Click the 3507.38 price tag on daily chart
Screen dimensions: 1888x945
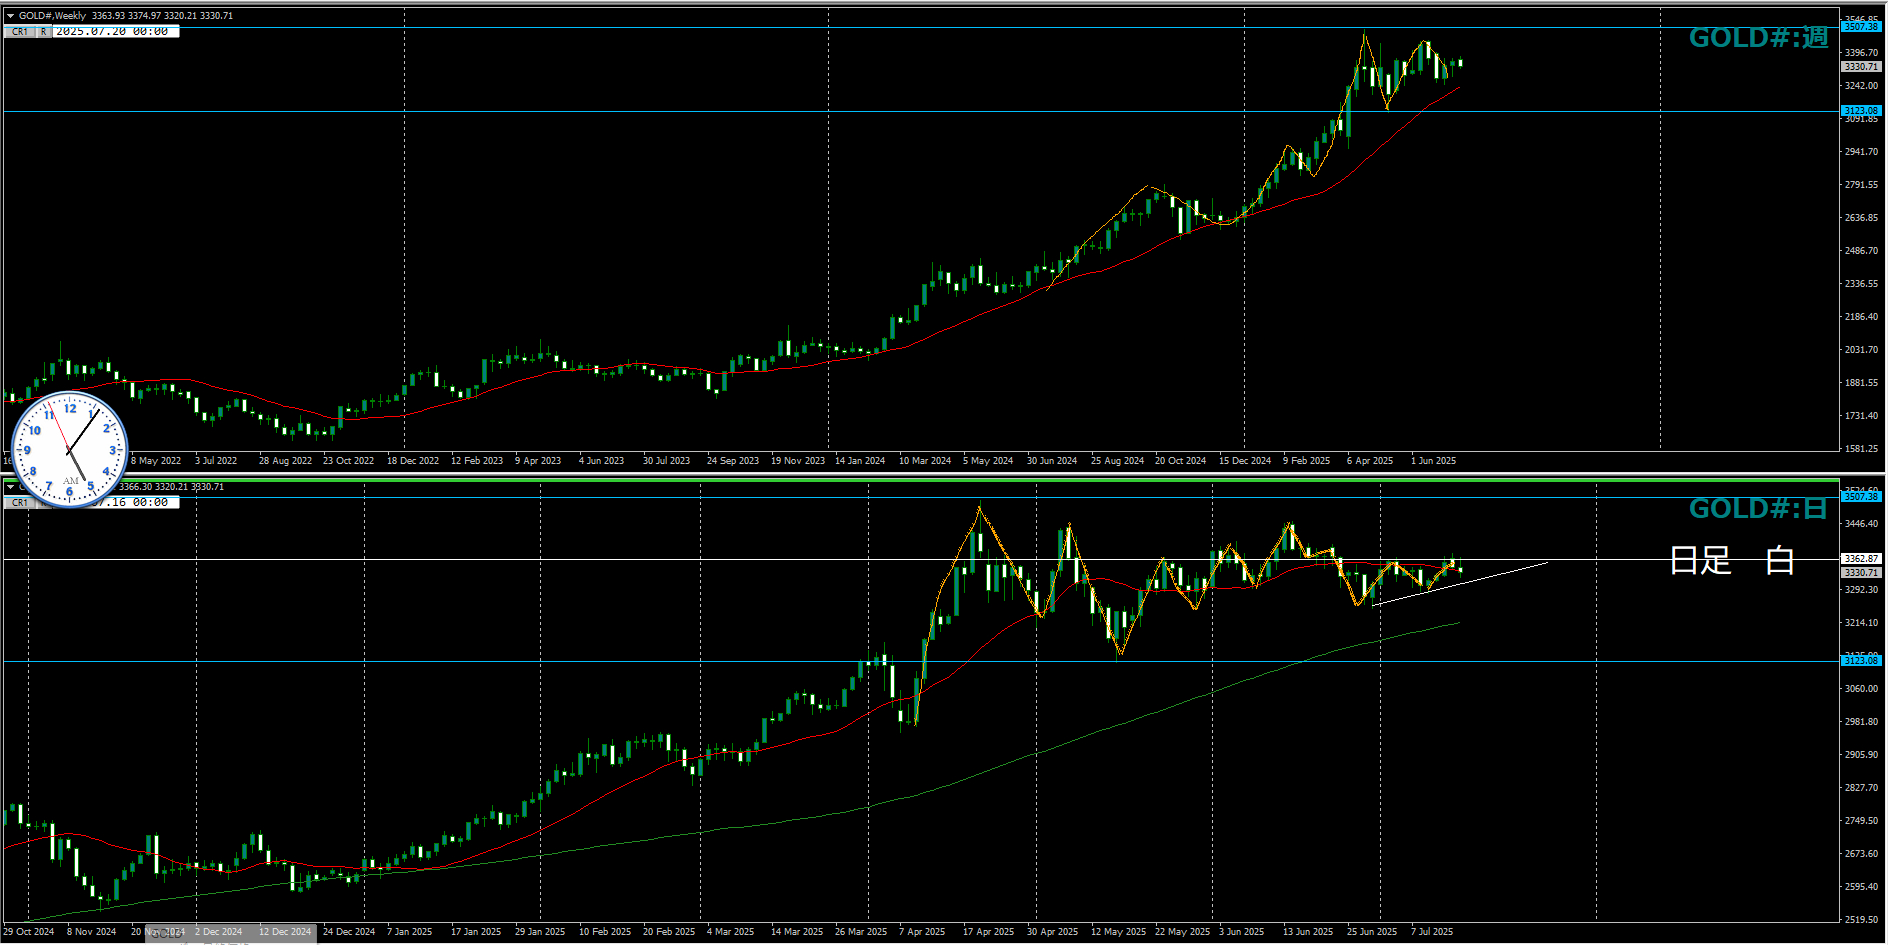[x=1862, y=497]
